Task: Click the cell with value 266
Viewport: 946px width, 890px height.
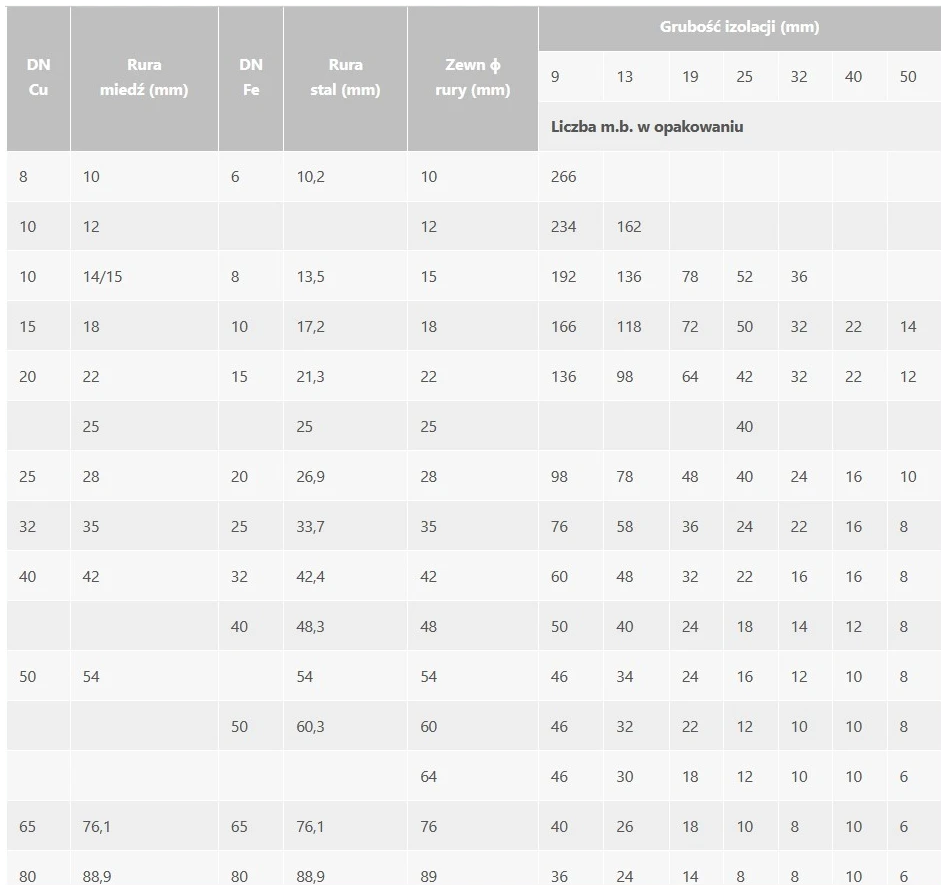Action: click(564, 177)
